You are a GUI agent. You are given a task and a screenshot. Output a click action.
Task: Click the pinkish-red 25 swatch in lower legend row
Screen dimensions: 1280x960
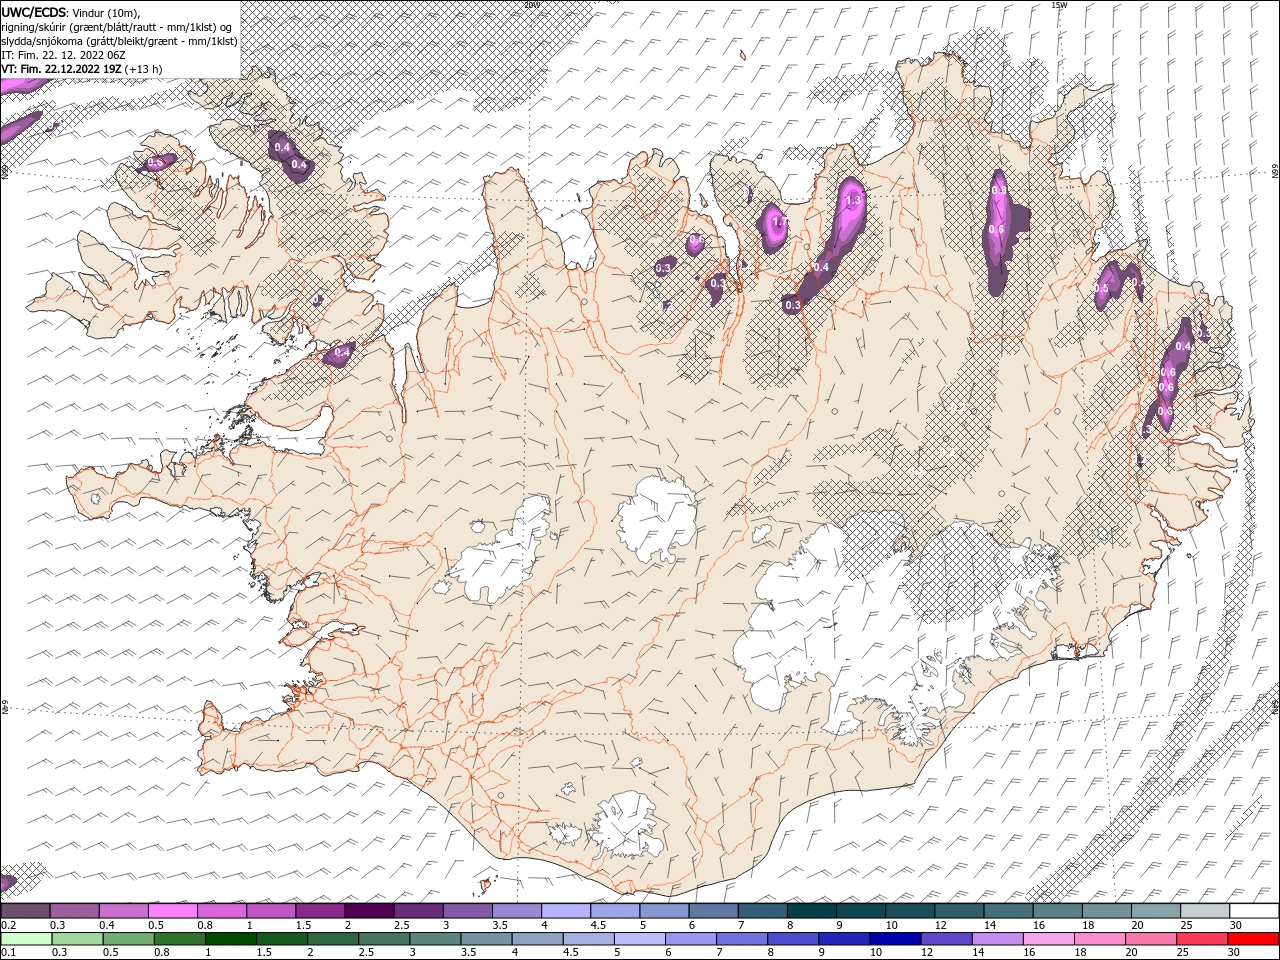click(x=1201, y=939)
